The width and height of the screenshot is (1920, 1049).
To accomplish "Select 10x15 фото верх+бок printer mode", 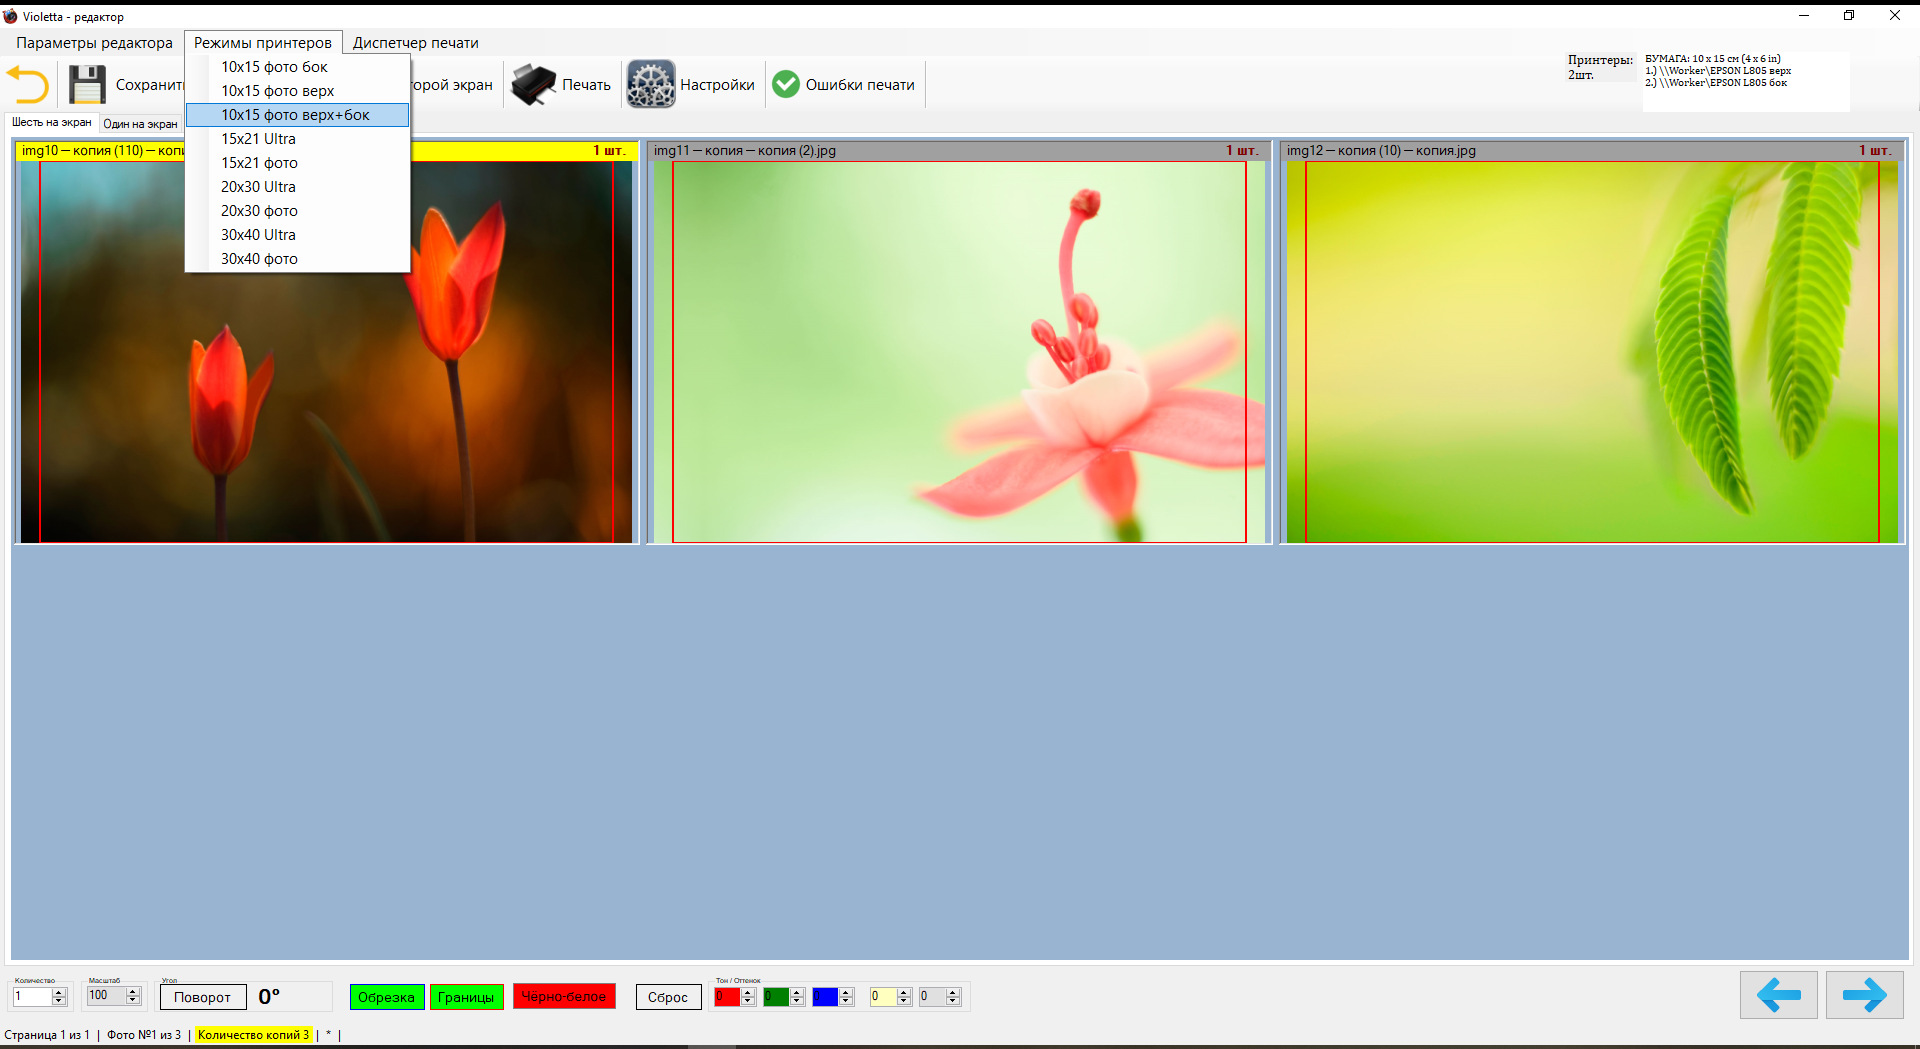I will click(x=296, y=115).
